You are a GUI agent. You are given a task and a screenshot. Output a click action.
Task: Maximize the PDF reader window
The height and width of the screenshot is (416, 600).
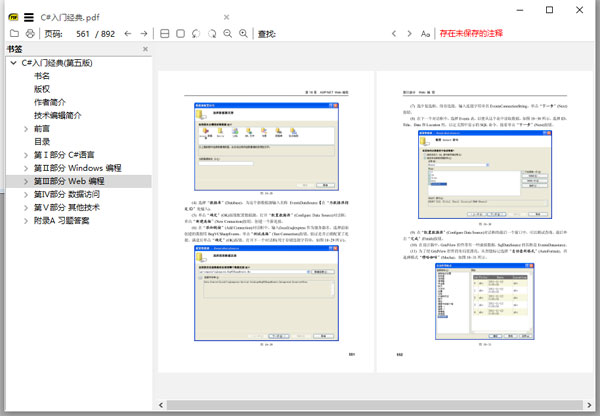(x=549, y=10)
